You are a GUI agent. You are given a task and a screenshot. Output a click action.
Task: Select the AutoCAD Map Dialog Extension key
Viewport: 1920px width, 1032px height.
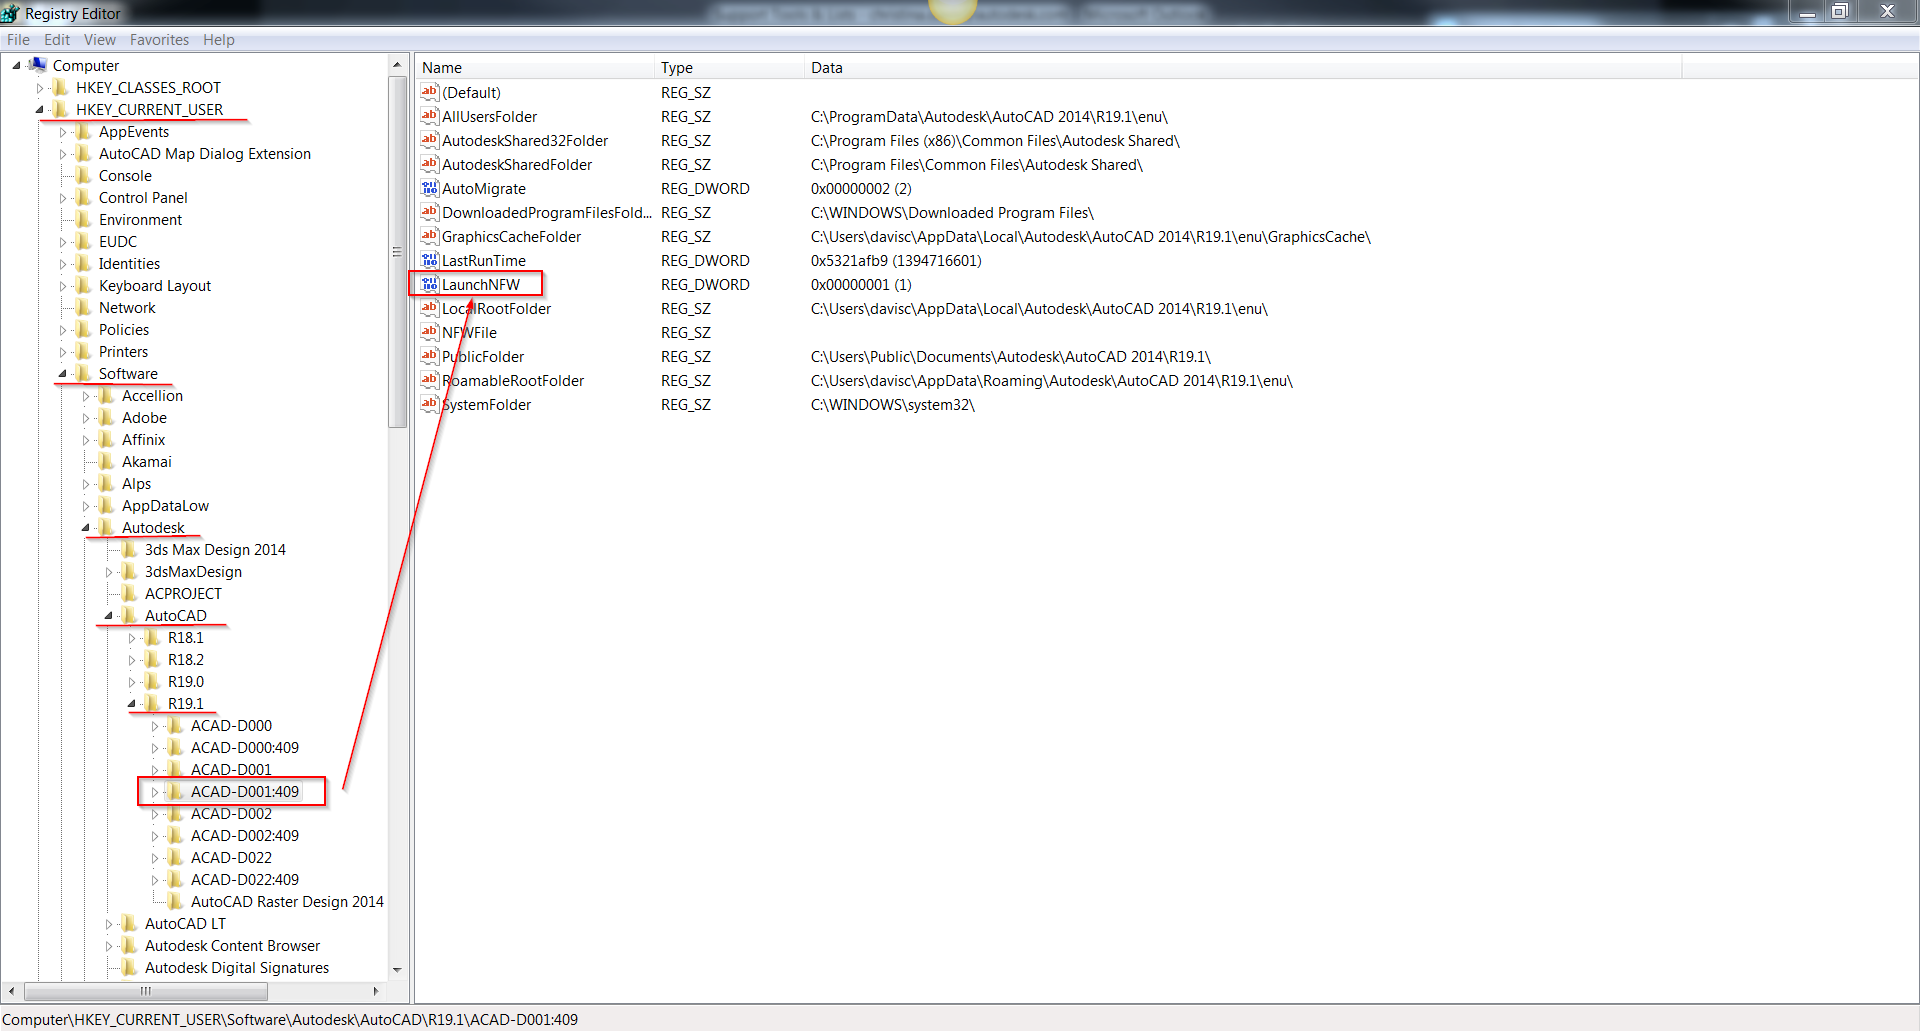(x=204, y=153)
